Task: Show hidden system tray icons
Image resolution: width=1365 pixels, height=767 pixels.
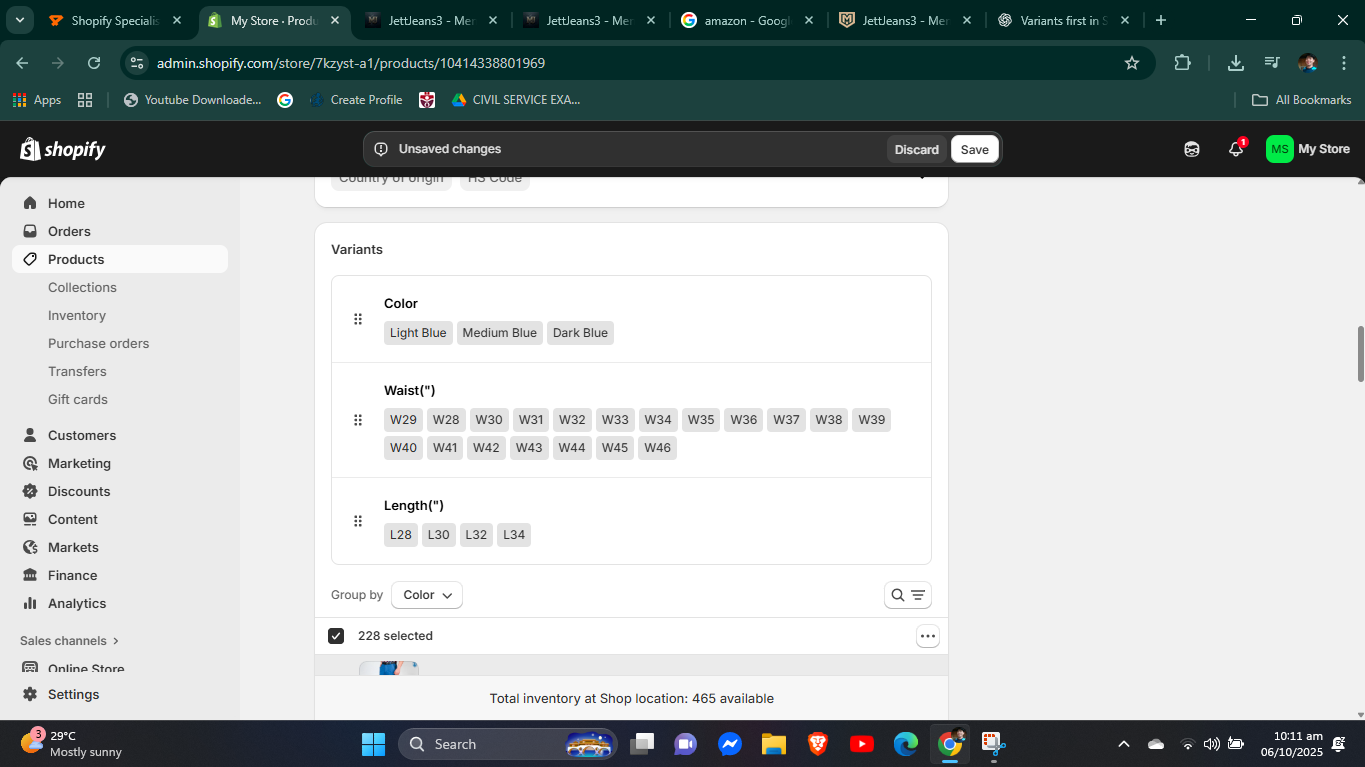Action: click(x=1123, y=744)
